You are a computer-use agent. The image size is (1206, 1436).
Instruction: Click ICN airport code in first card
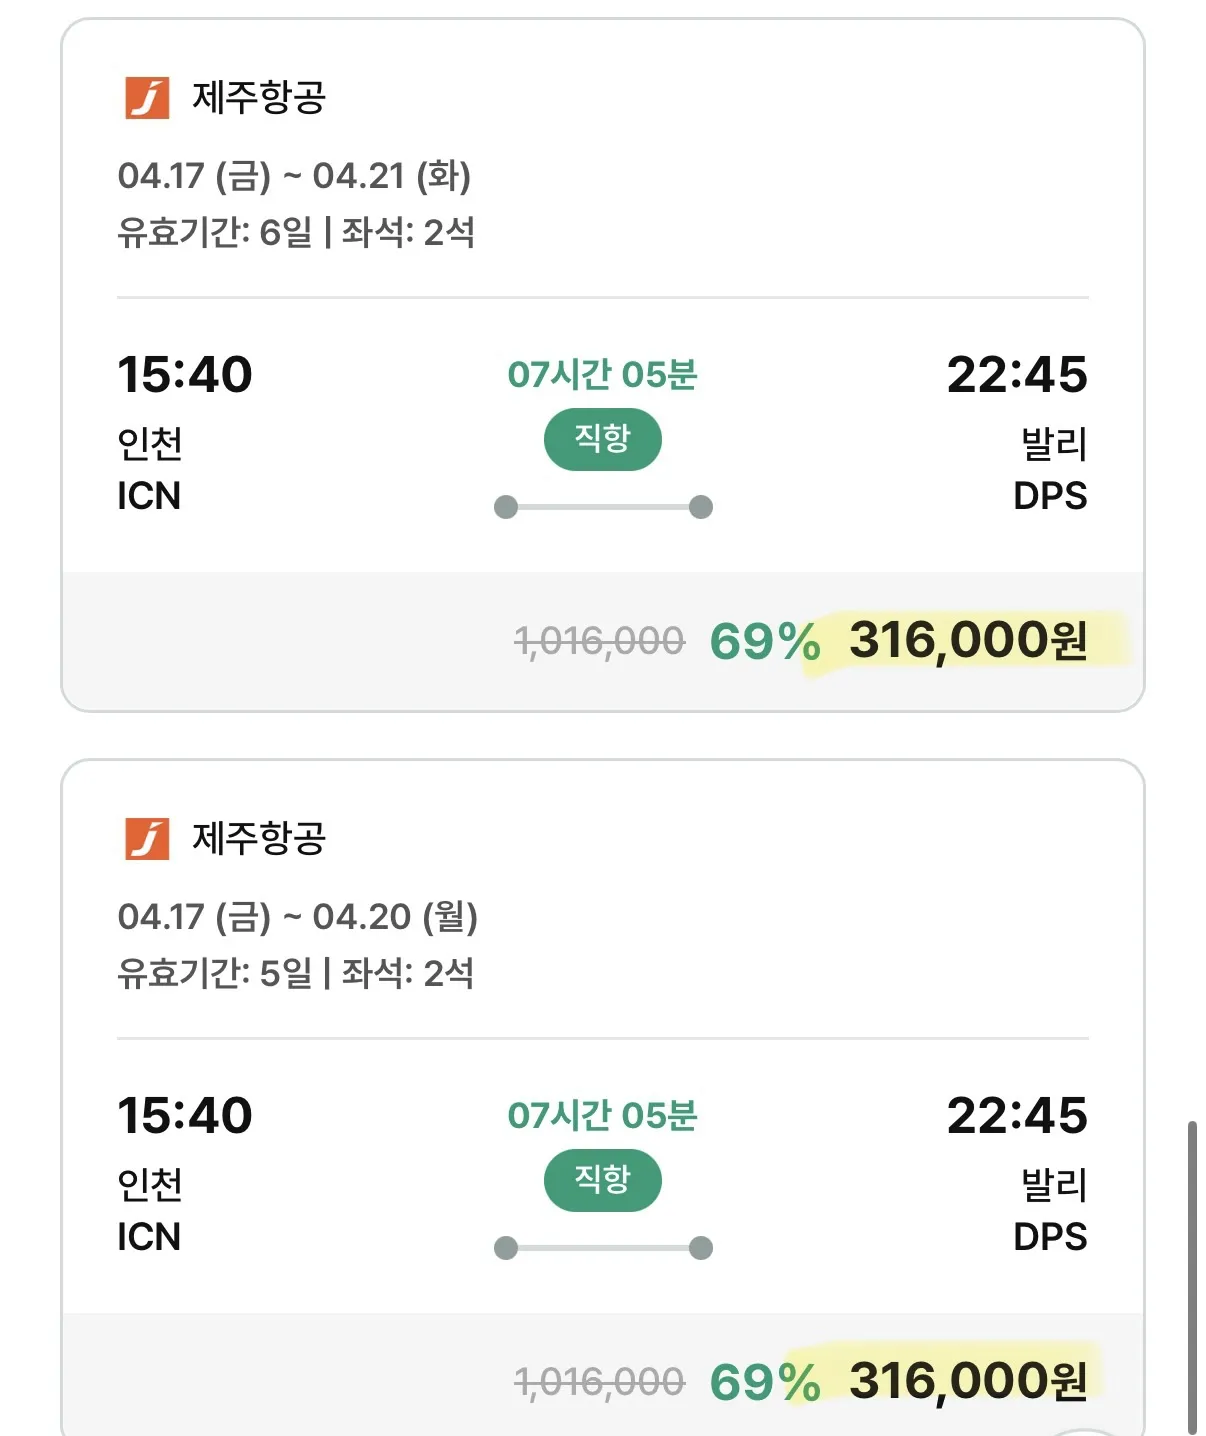point(149,496)
